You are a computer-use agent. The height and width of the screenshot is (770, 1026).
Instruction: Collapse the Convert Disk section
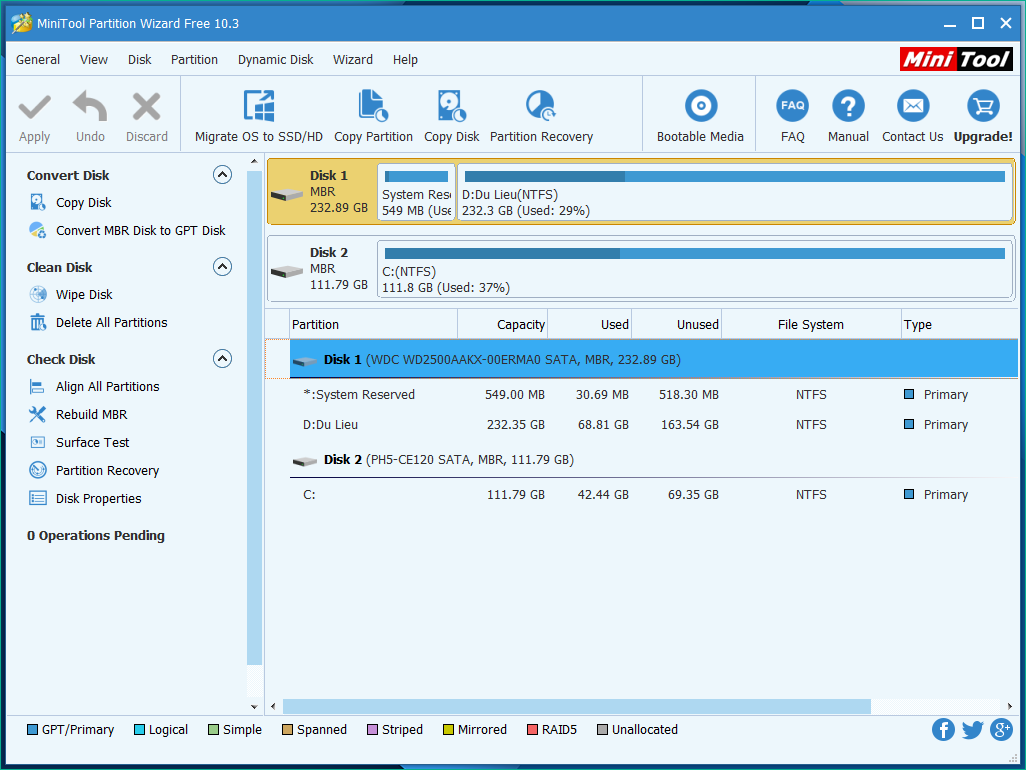pyautogui.click(x=222, y=175)
